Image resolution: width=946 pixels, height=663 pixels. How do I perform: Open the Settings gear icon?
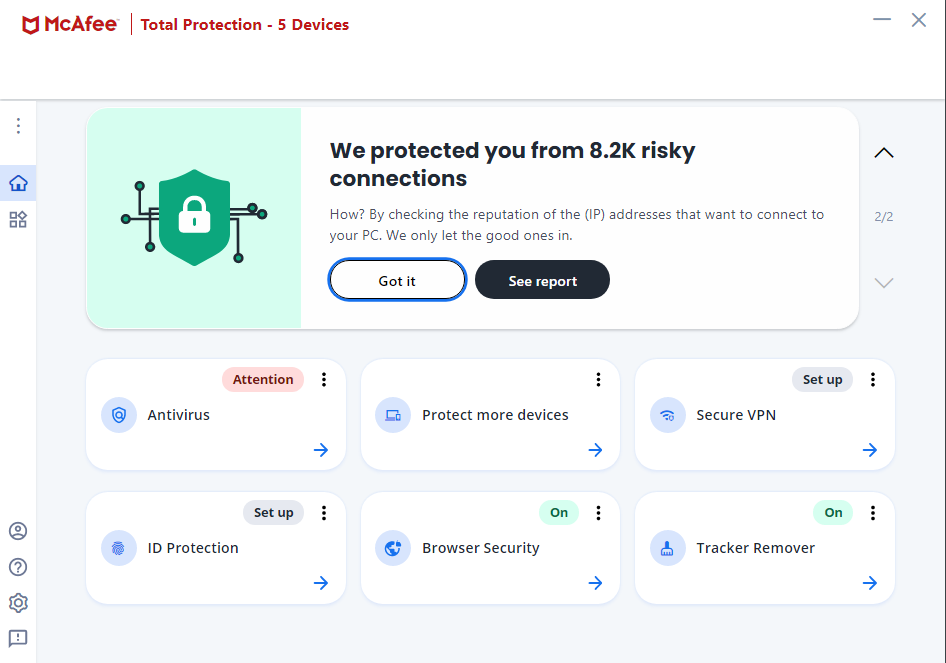point(18,603)
